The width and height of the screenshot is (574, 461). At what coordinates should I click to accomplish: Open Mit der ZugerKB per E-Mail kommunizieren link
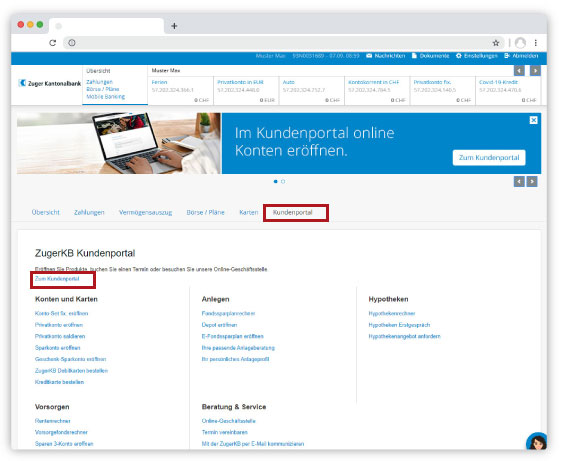tap(253, 444)
